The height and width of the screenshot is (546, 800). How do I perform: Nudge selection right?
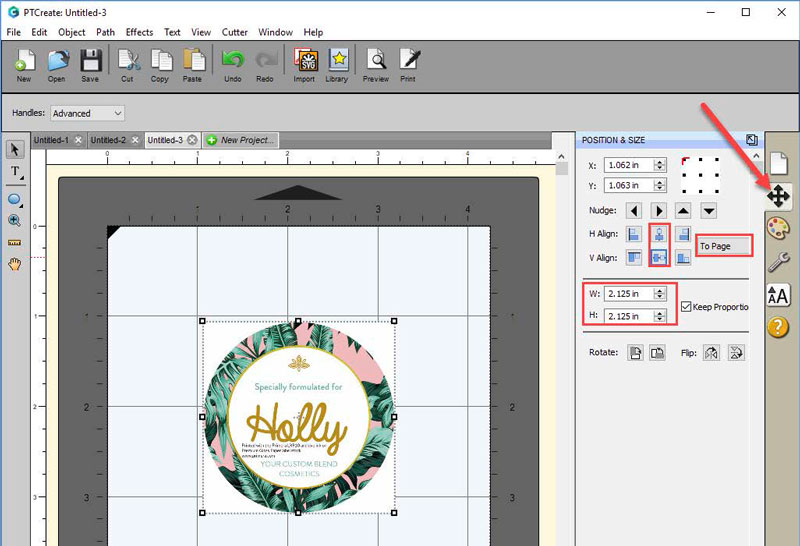pos(659,210)
